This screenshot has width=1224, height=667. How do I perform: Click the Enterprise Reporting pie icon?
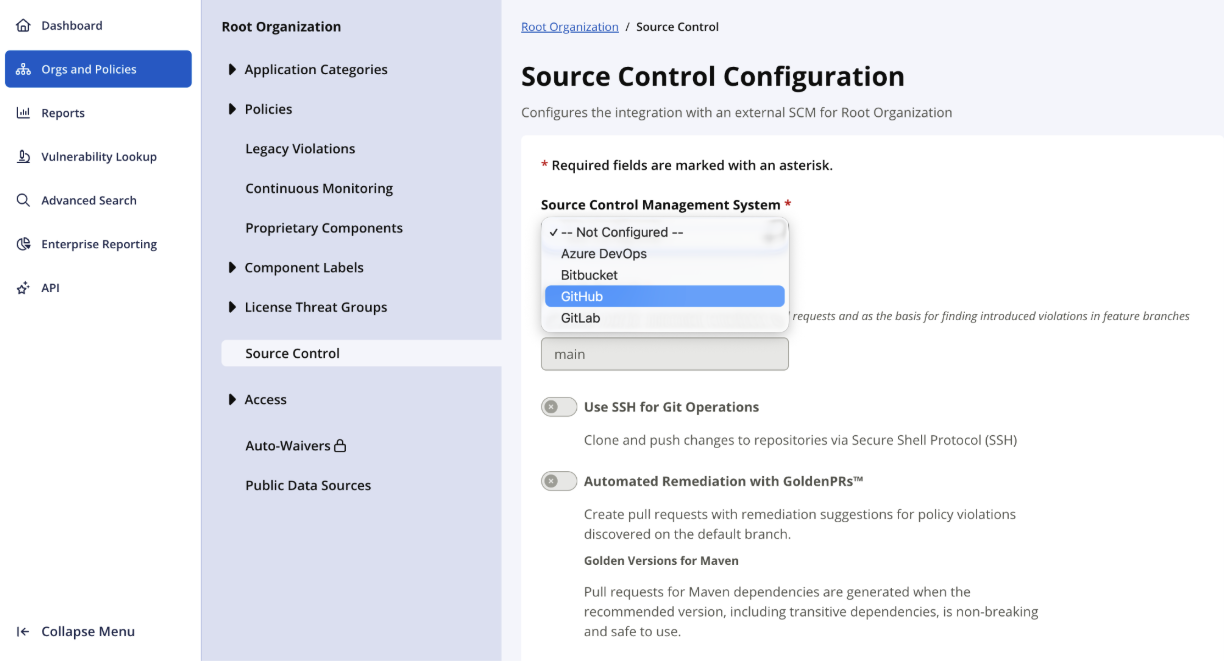pos(23,244)
